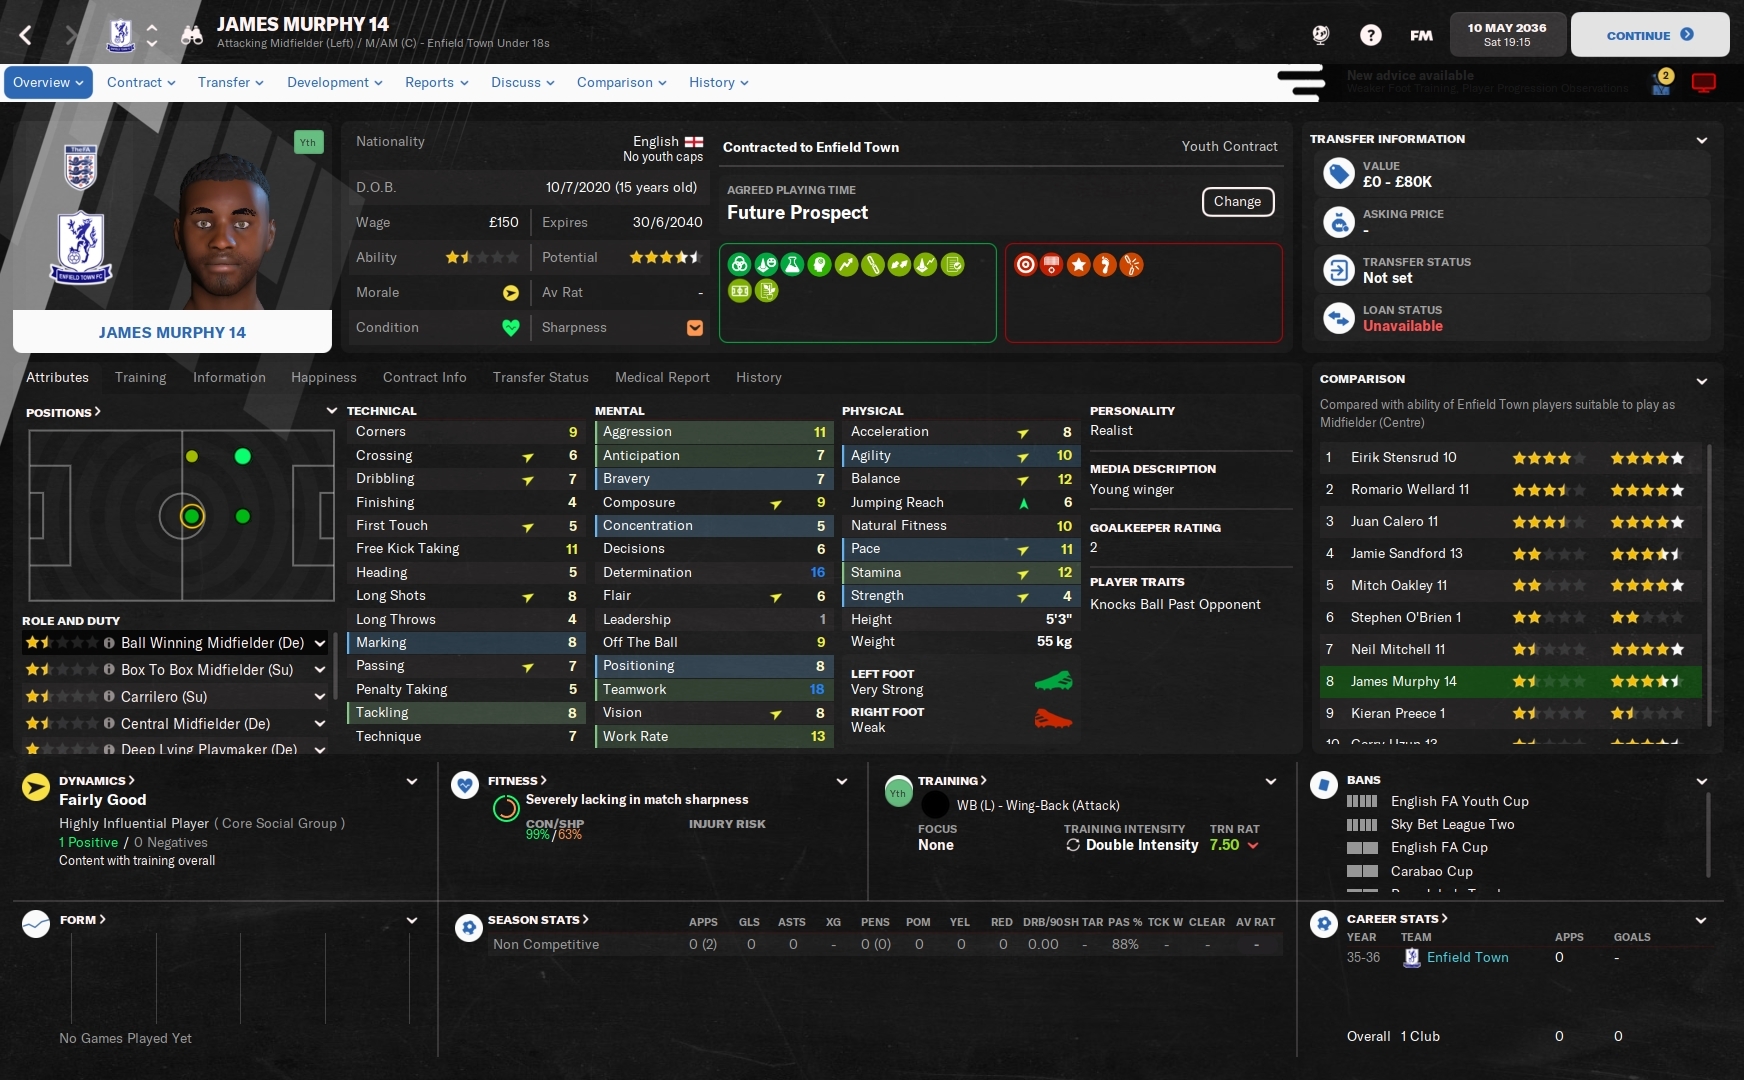Click the red monitor notification icon
1744x1080 pixels.
(x=1704, y=83)
